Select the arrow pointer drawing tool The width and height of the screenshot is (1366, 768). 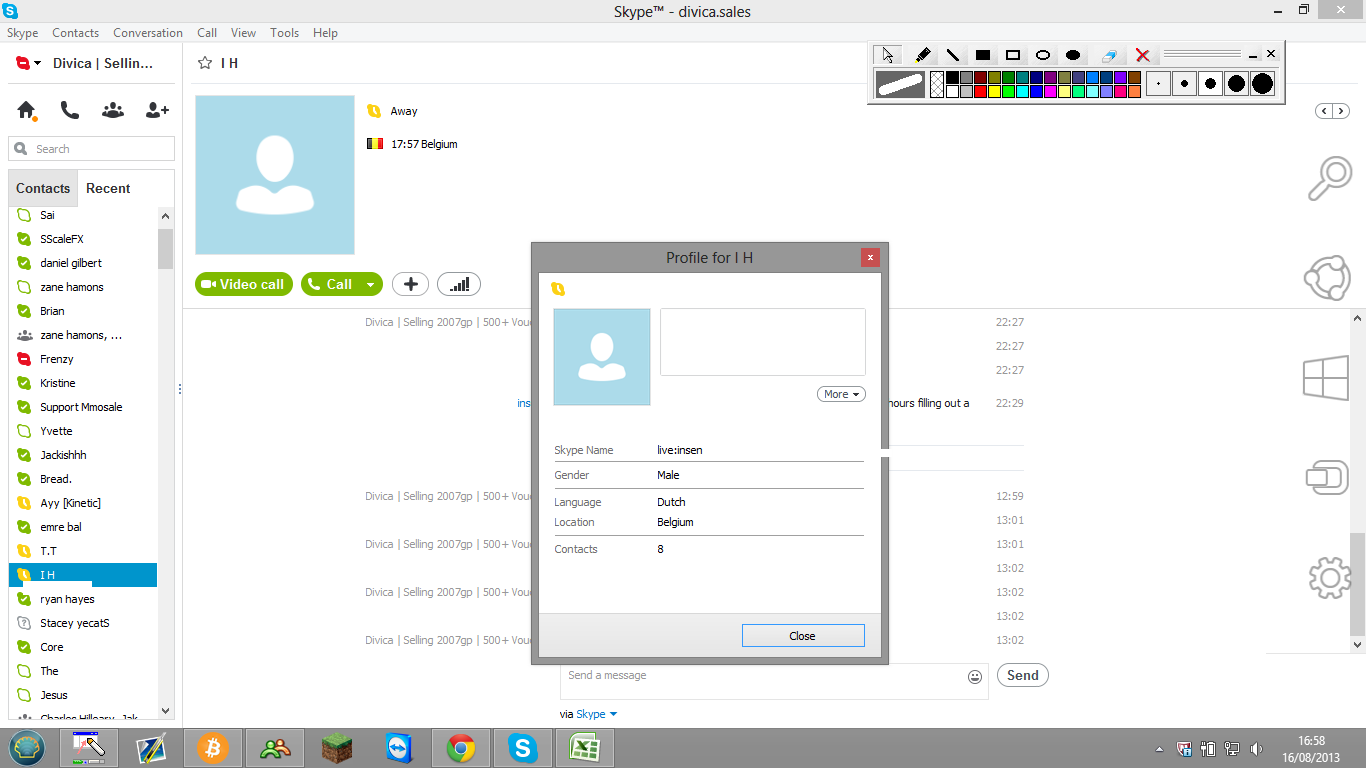coord(888,55)
